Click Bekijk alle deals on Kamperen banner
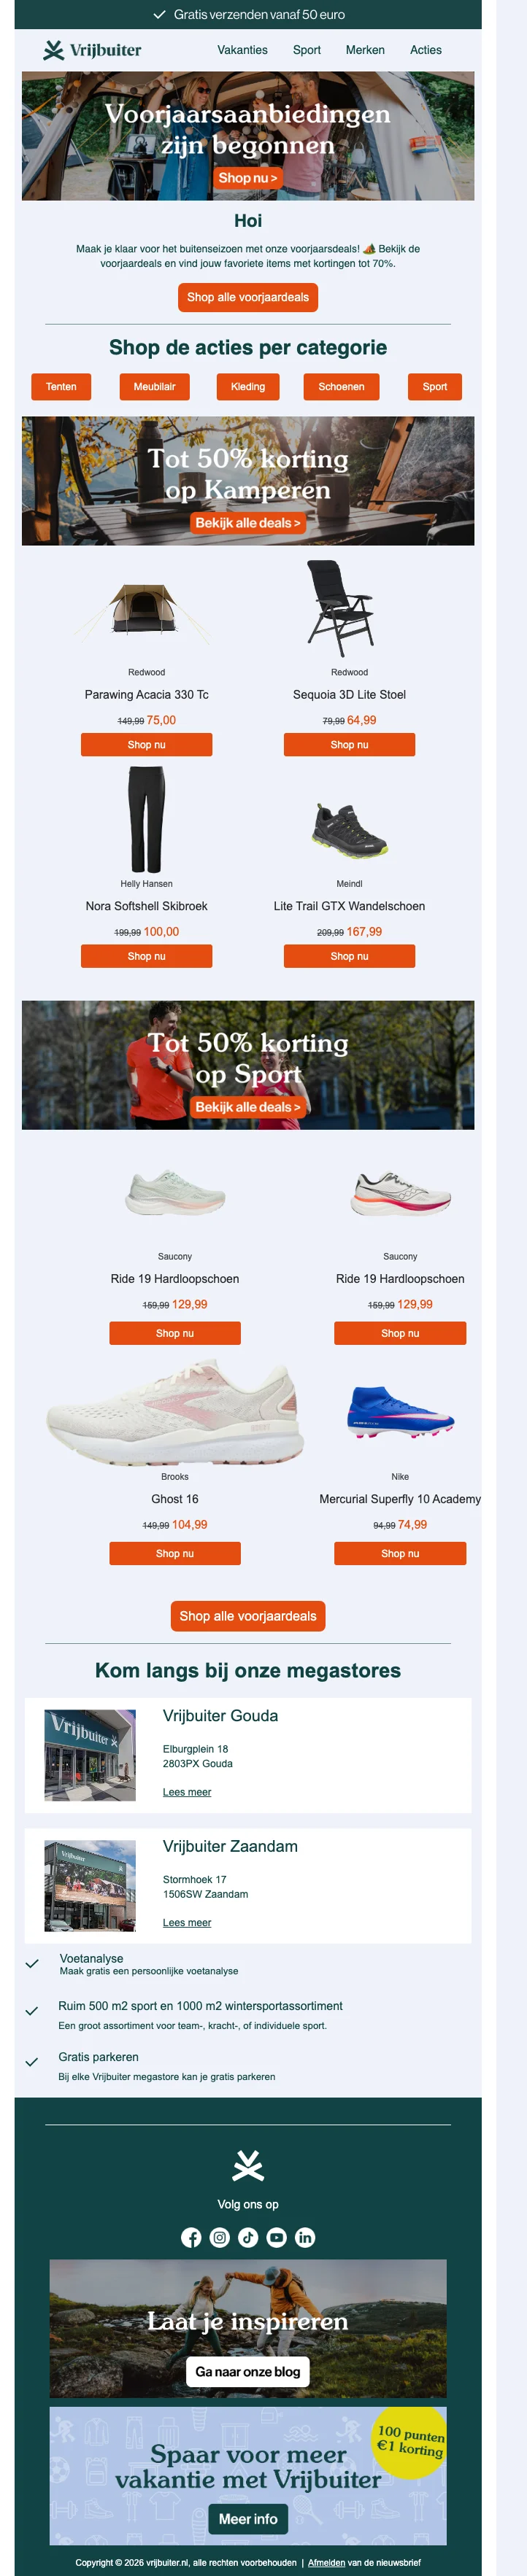This screenshot has height=2576, width=527. point(248,523)
